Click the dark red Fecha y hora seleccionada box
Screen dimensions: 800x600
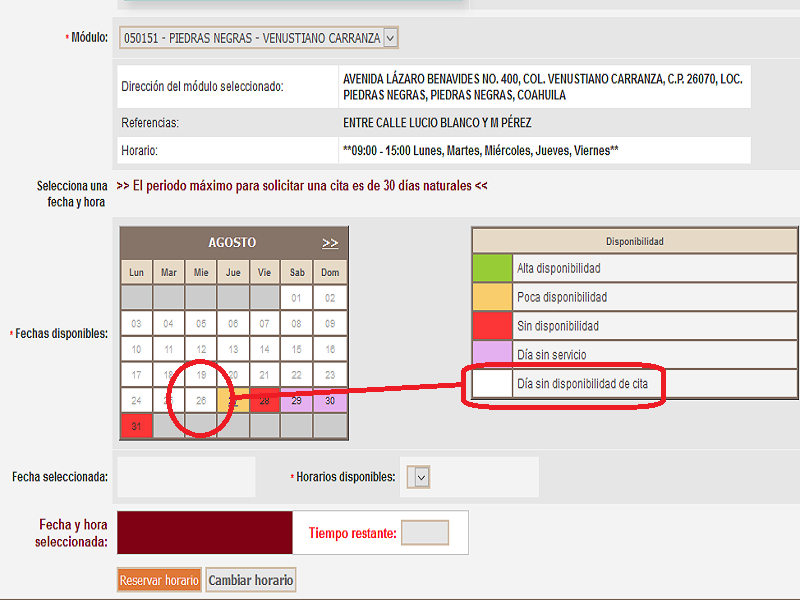204,533
